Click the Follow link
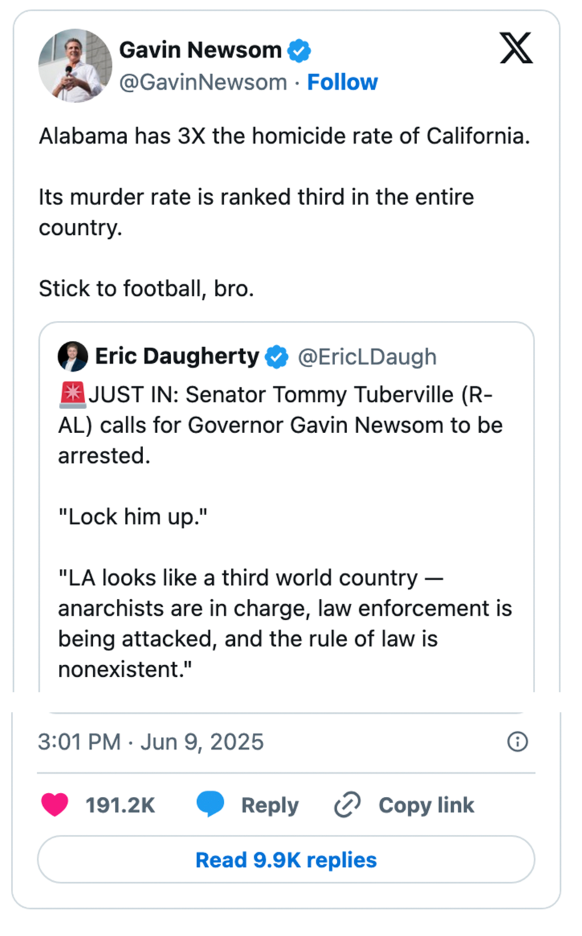This screenshot has height=936, width=582. (343, 82)
